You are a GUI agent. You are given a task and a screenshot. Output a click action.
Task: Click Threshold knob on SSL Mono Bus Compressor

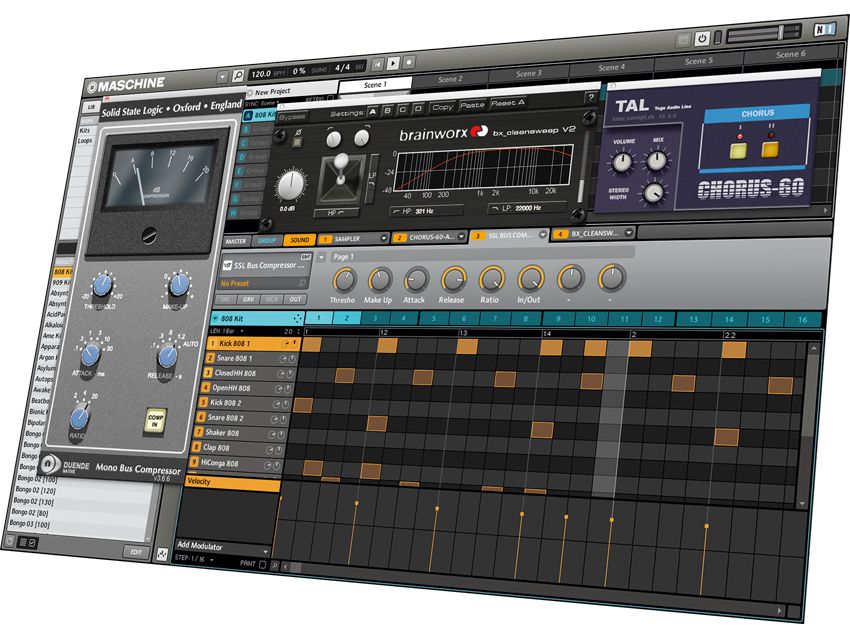(102, 285)
